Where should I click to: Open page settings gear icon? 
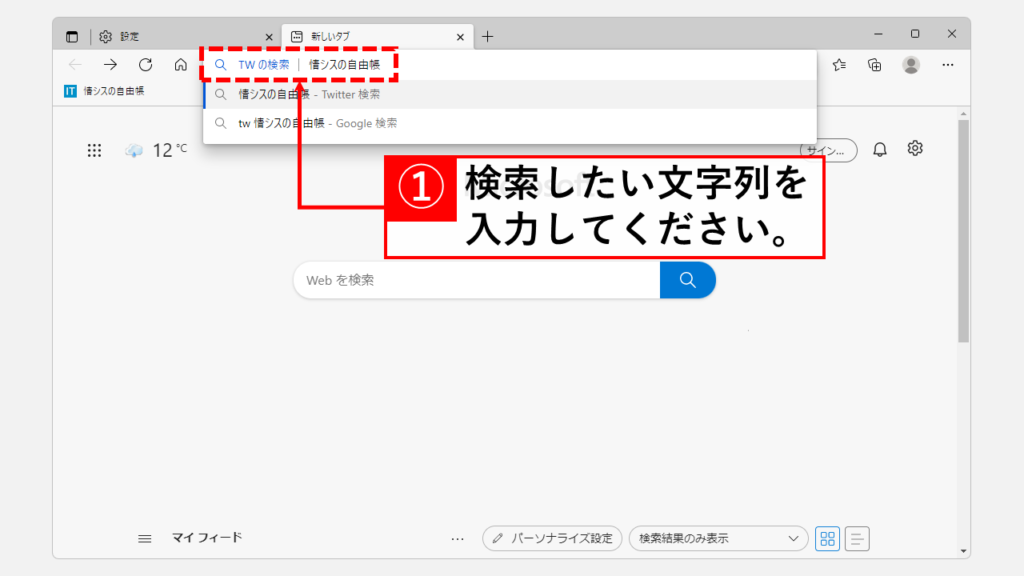[x=915, y=149]
